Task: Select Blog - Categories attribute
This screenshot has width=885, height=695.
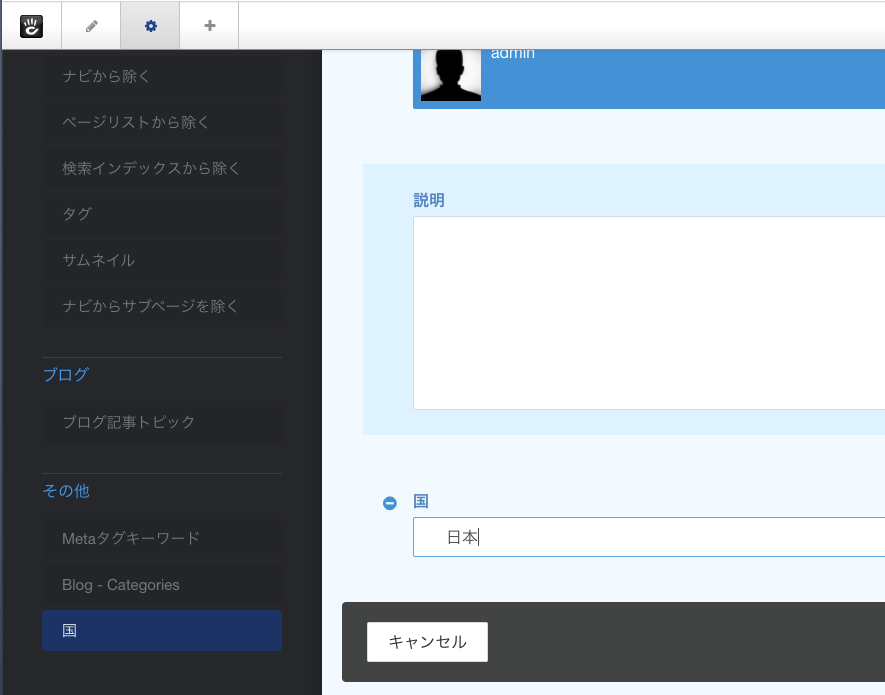Action: tap(162, 585)
